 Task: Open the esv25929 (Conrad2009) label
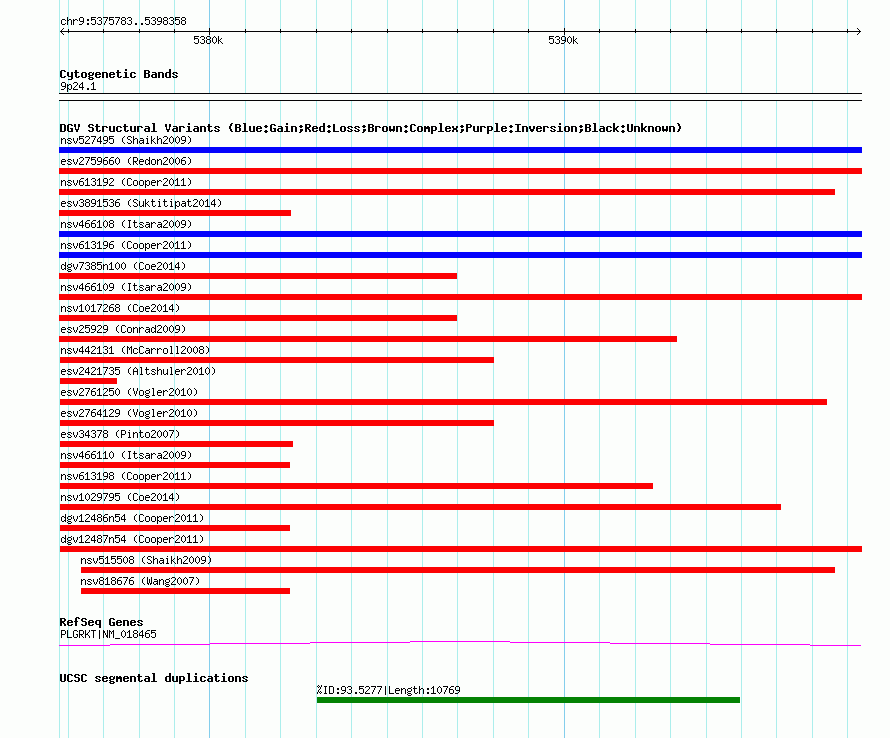pyautogui.click(x=123, y=329)
